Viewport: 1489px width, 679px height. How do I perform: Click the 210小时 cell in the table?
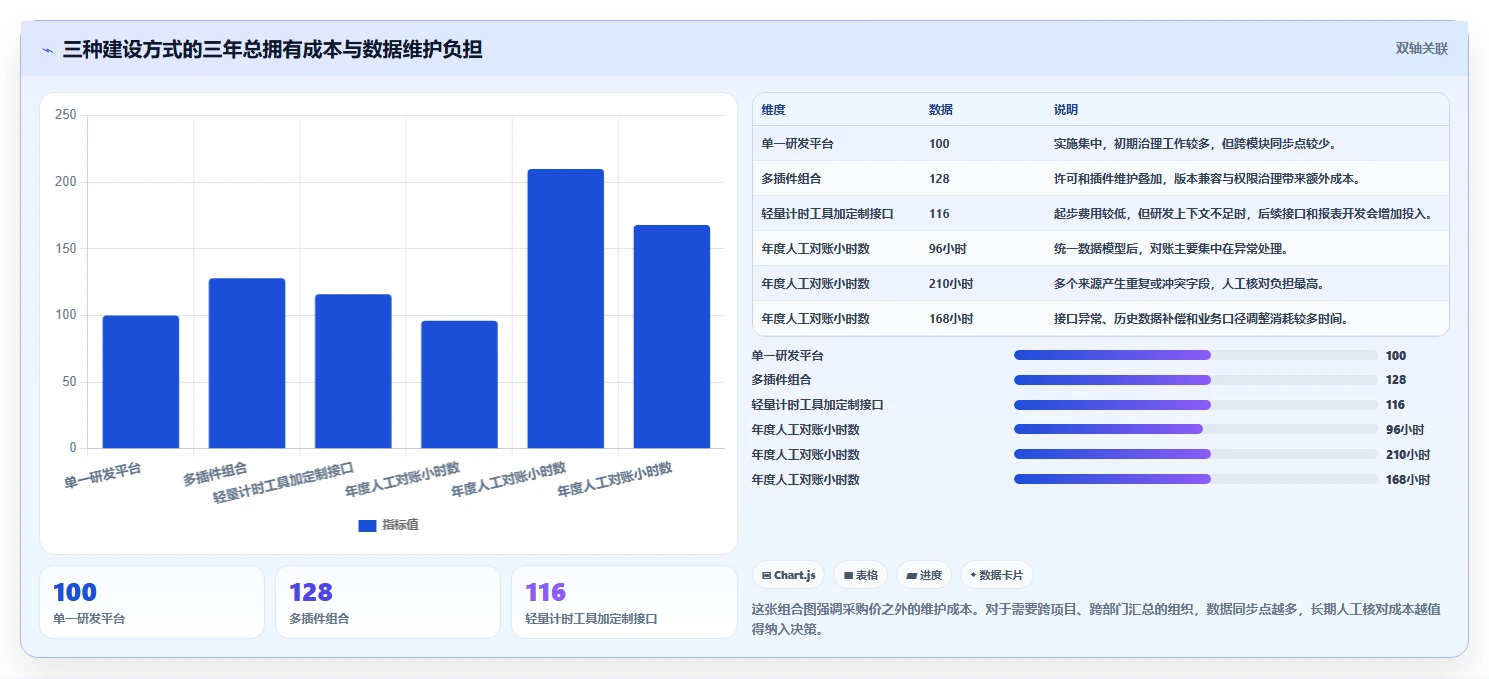pos(950,284)
